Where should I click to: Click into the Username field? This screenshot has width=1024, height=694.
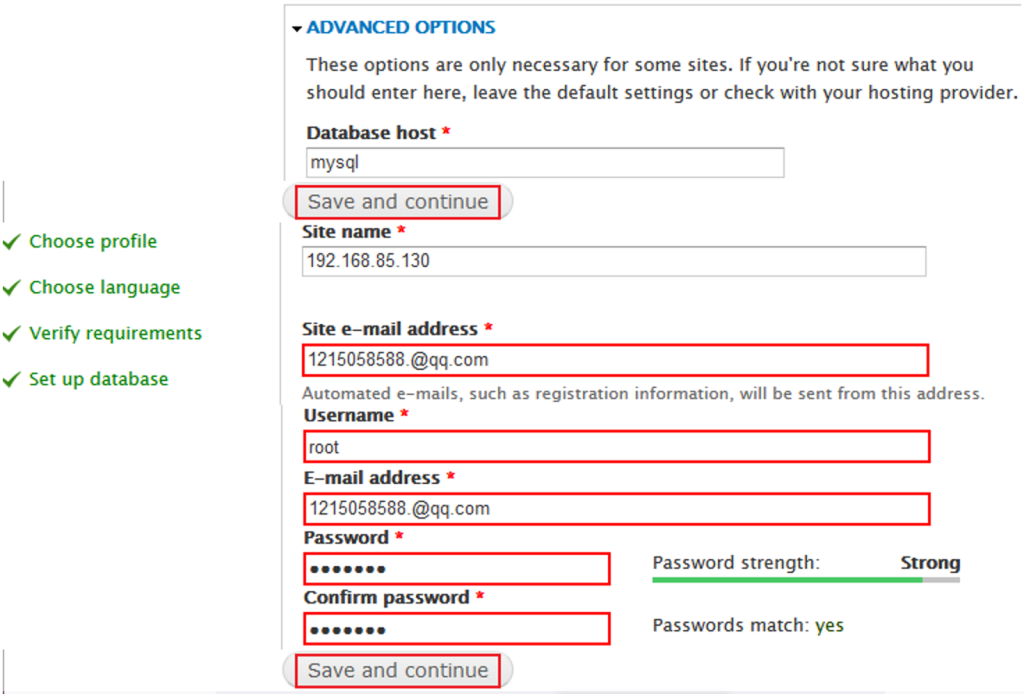click(x=616, y=447)
